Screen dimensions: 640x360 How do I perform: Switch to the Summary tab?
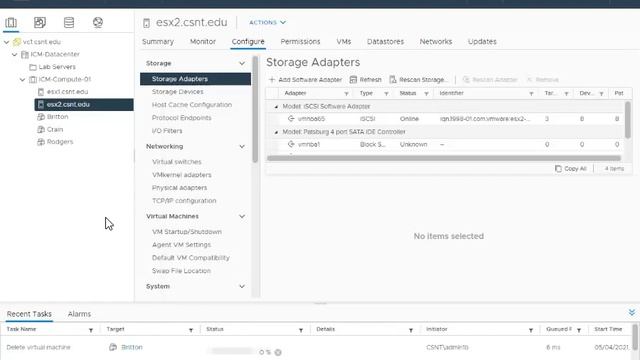(158, 42)
